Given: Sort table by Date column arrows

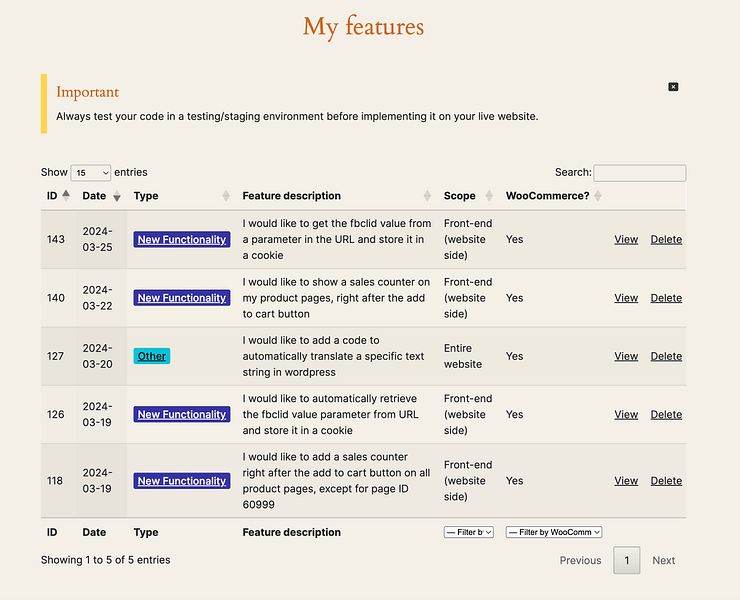Looking at the screenshot, I should pos(116,196).
